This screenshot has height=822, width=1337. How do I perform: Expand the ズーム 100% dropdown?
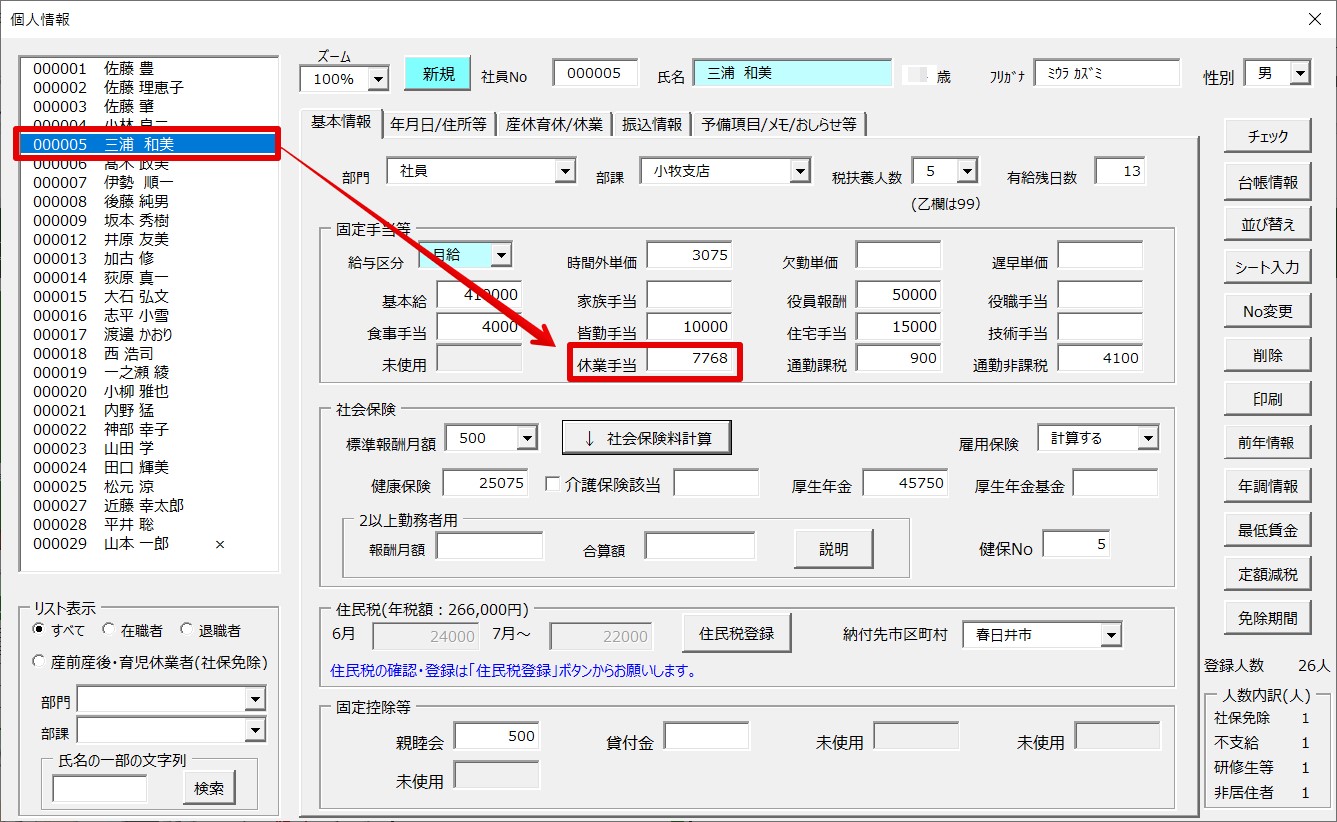pyautogui.click(x=378, y=78)
